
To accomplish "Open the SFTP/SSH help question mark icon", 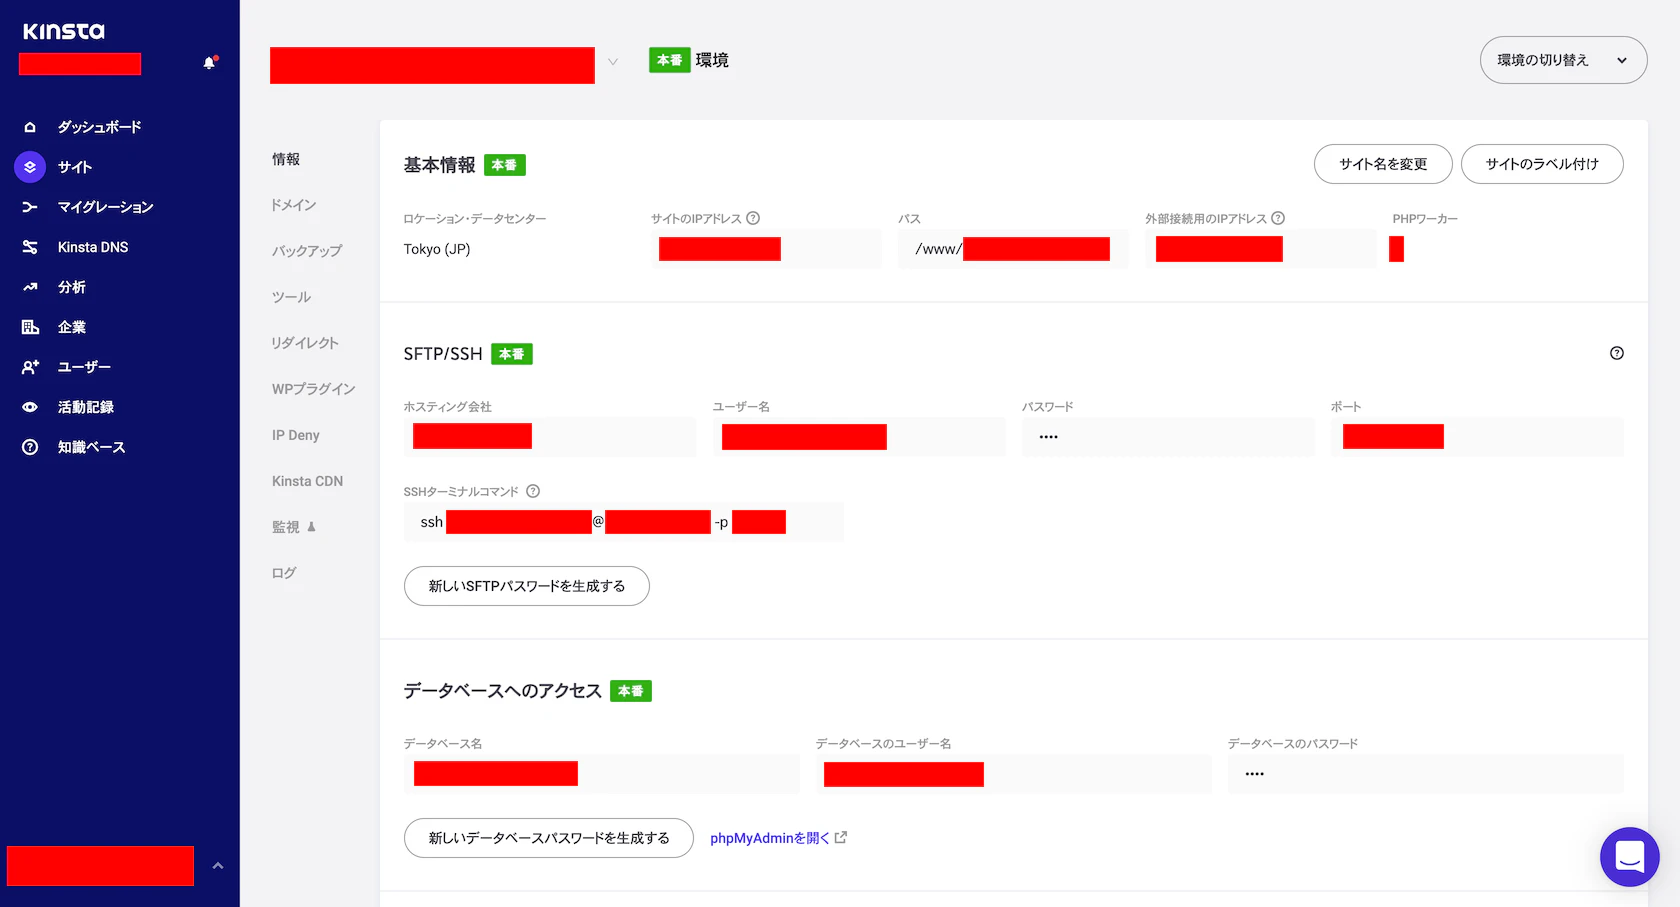I will click(x=1617, y=353).
